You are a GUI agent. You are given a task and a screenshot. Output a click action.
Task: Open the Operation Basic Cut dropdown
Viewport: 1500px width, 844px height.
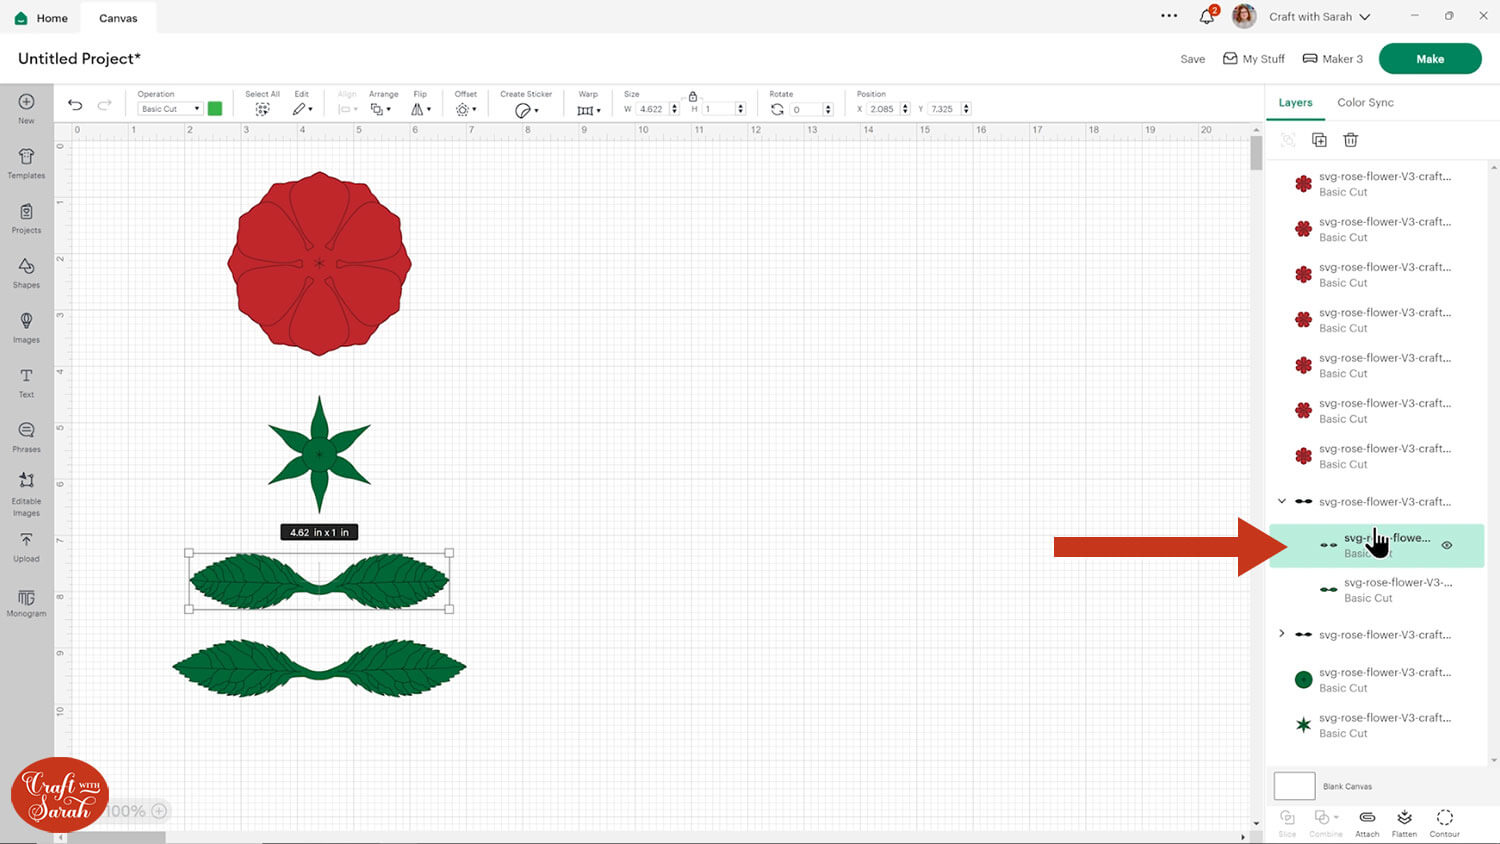point(169,109)
